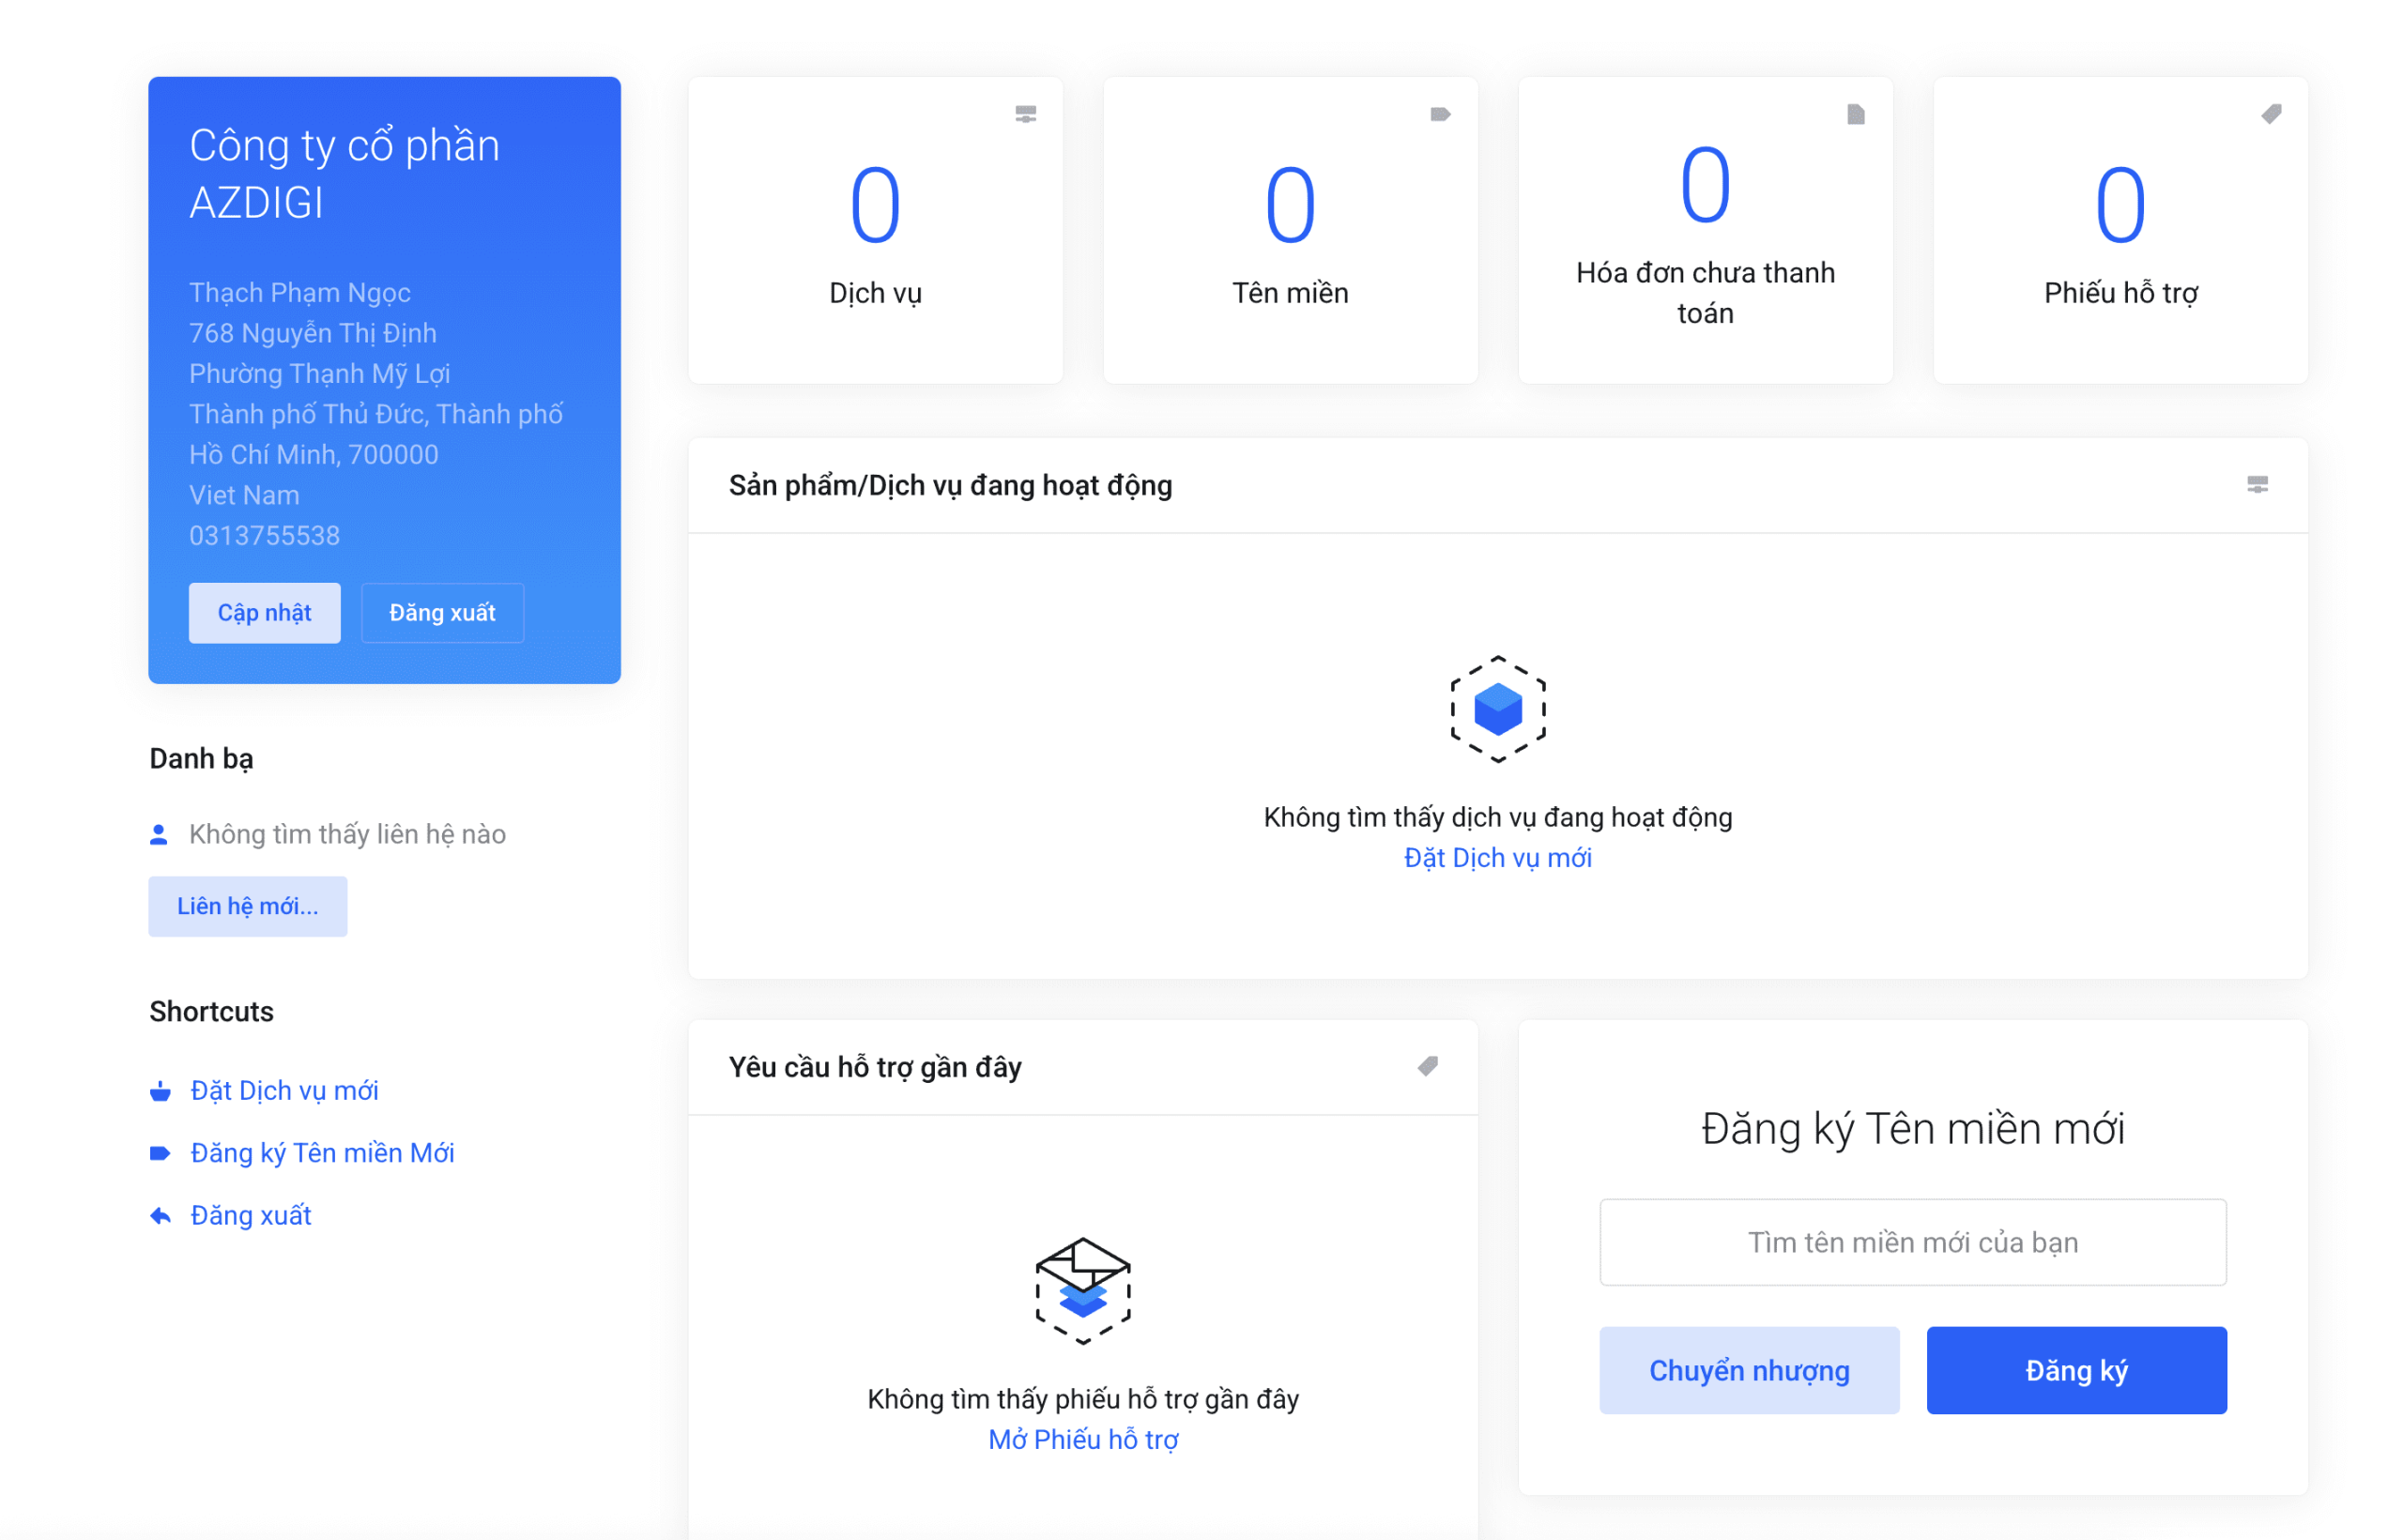Click the tag icon beside Đăng ký Tên miền Mới
Viewport: 2403px width, 1540px height.
(160, 1153)
